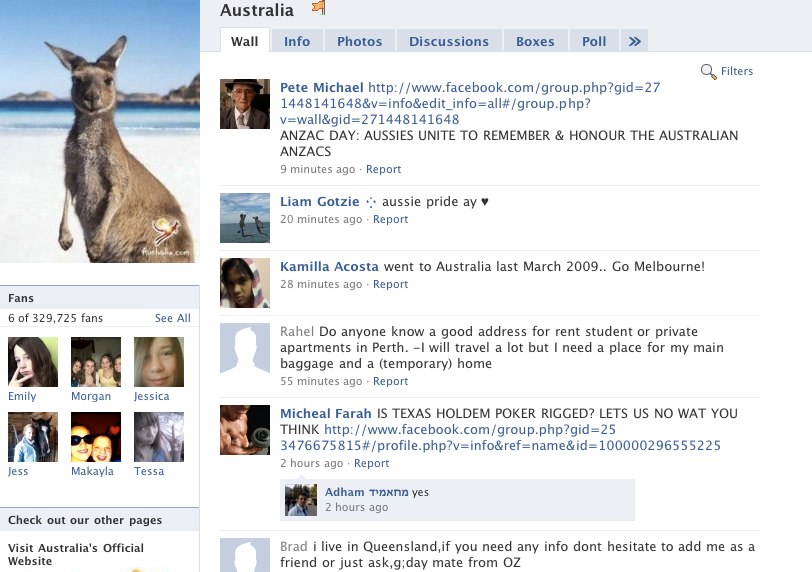
Task: Click fan Makayla's thumbnail photo
Action: tap(96, 437)
